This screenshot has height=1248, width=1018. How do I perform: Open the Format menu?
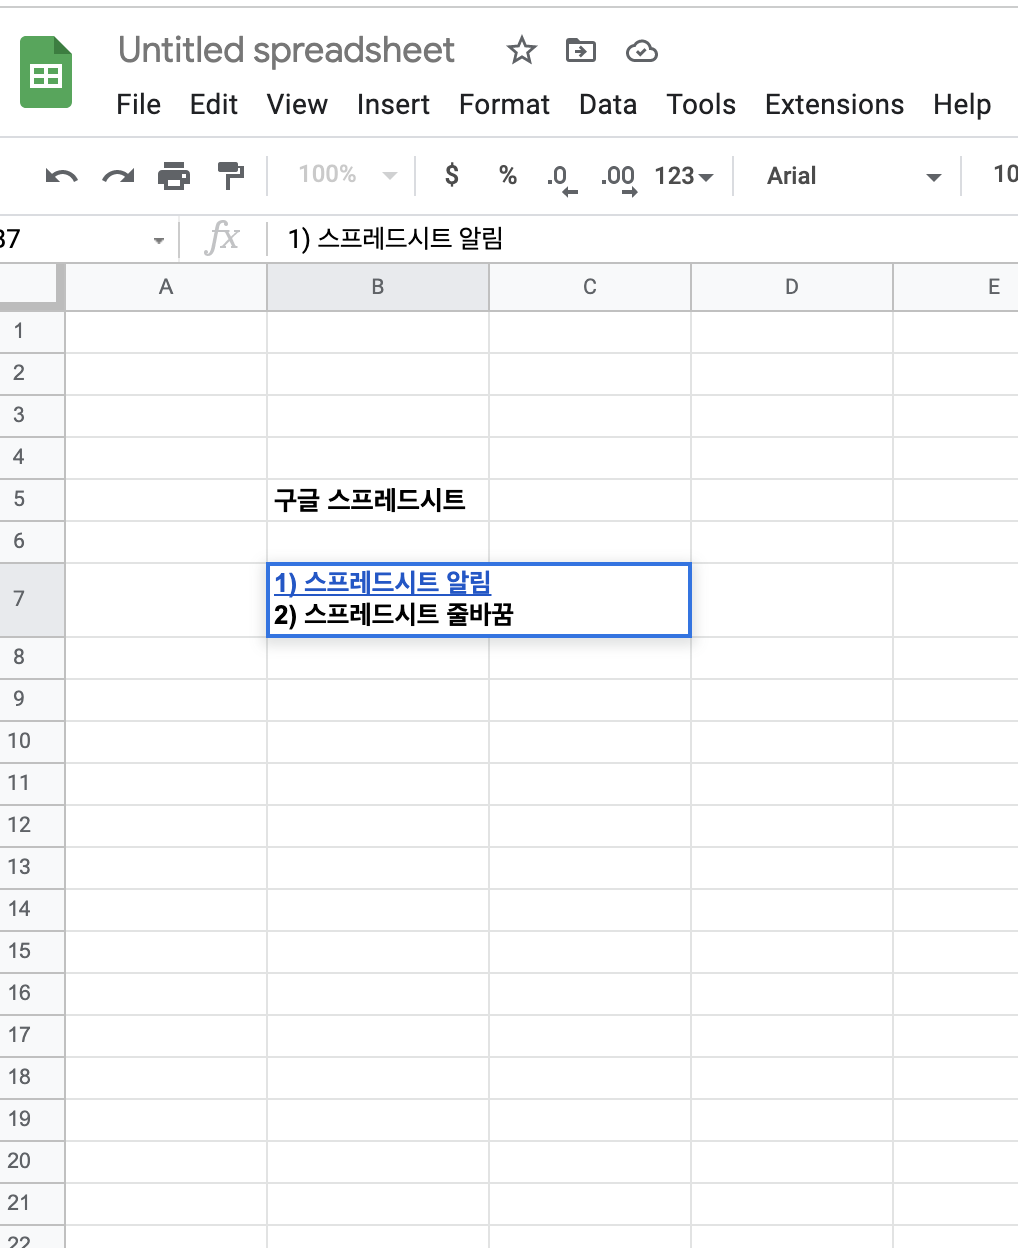point(504,104)
